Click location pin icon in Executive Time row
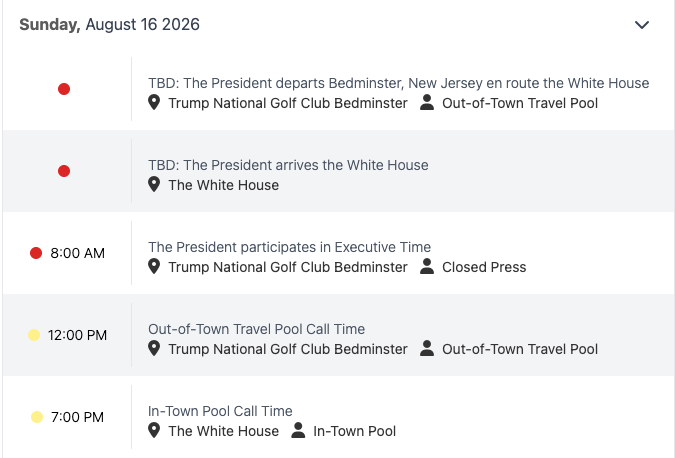 [154, 266]
